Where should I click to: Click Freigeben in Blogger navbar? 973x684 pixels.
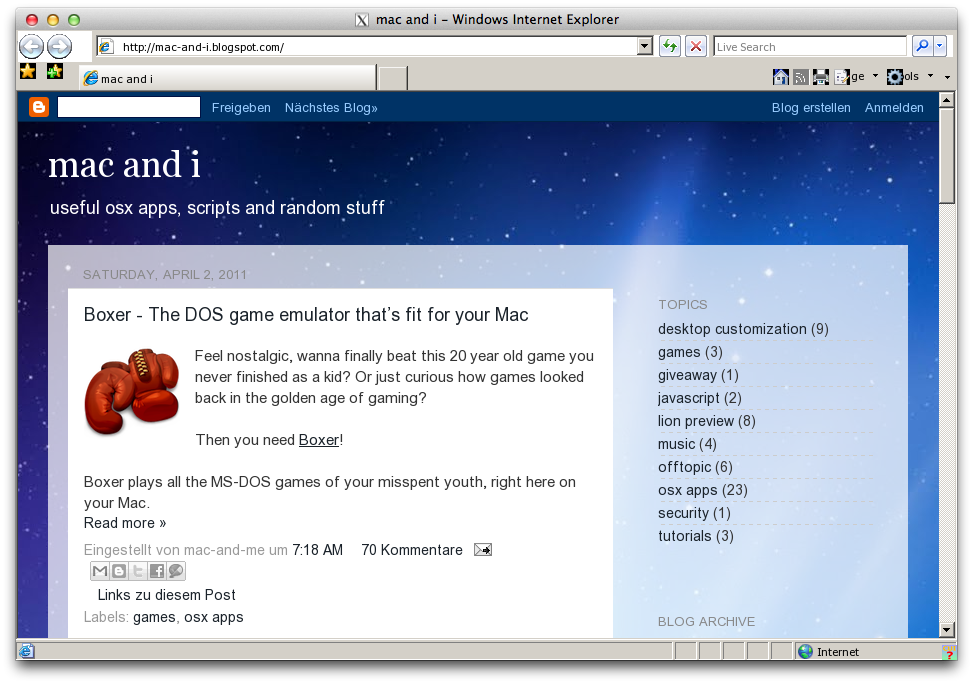pos(241,107)
